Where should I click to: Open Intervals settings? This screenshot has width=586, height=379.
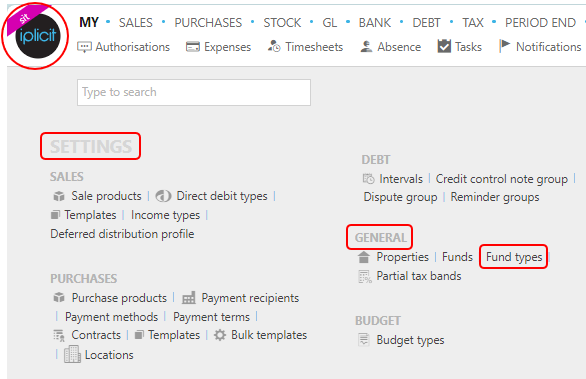tap(401, 179)
